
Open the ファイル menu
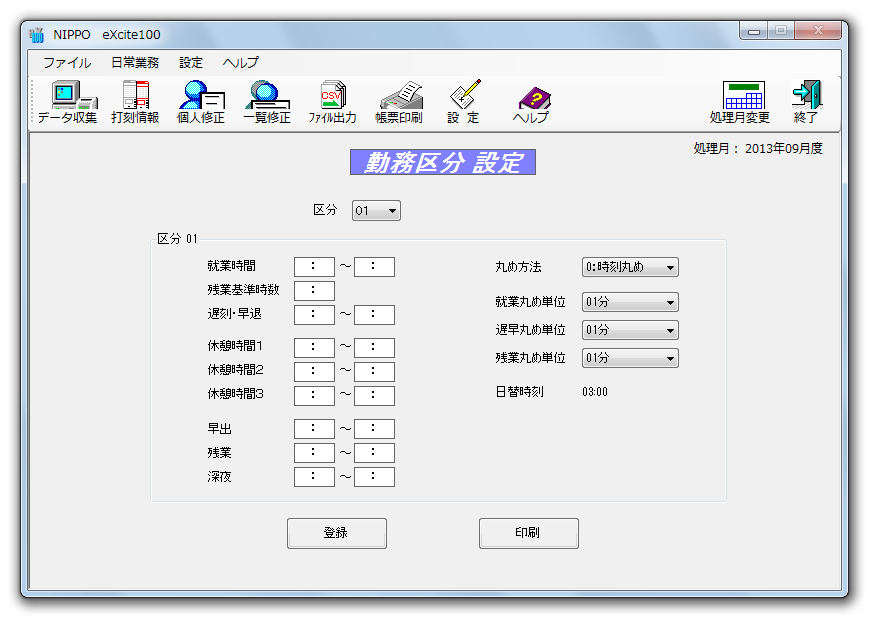(x=66, y=62)
